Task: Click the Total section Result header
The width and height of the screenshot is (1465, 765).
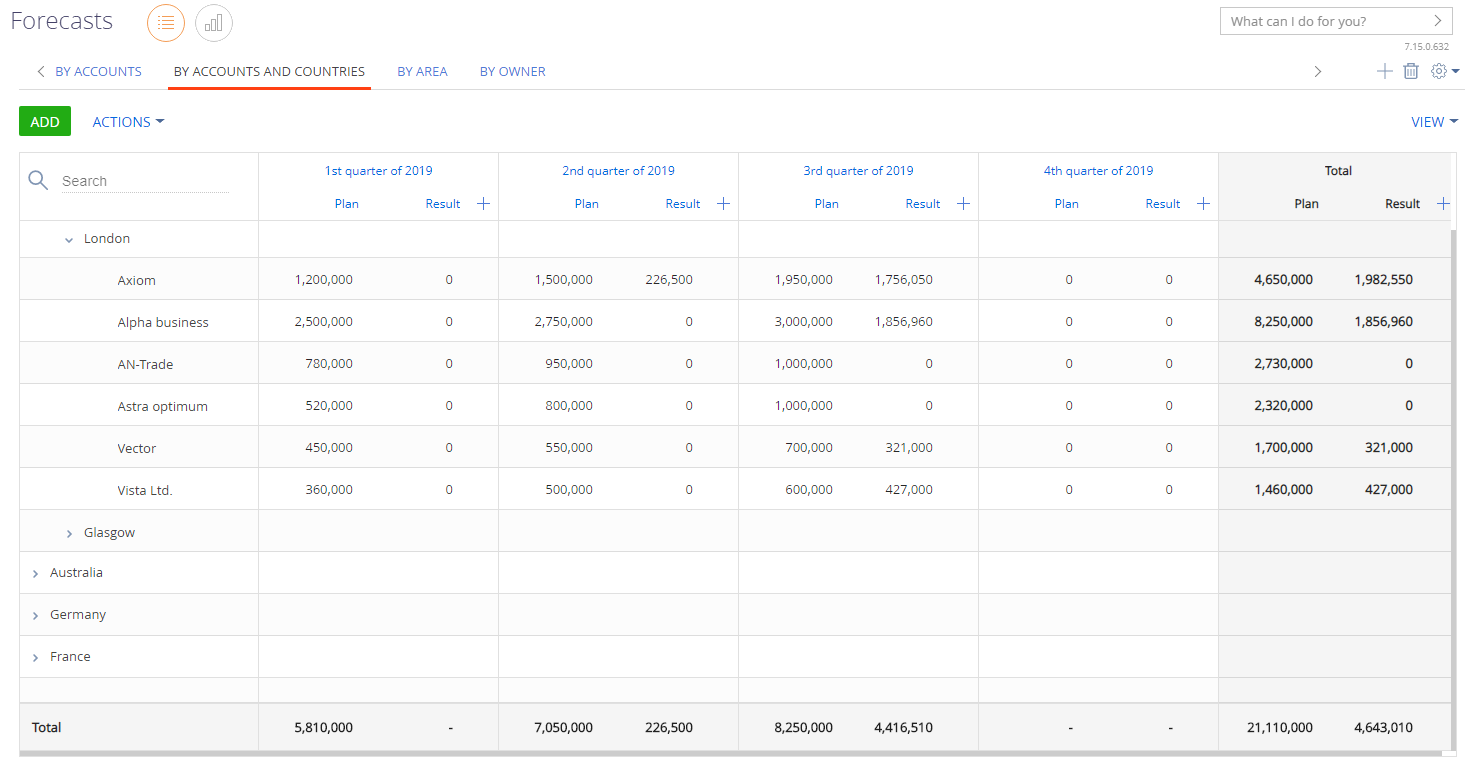Action: pos(1403,203)
